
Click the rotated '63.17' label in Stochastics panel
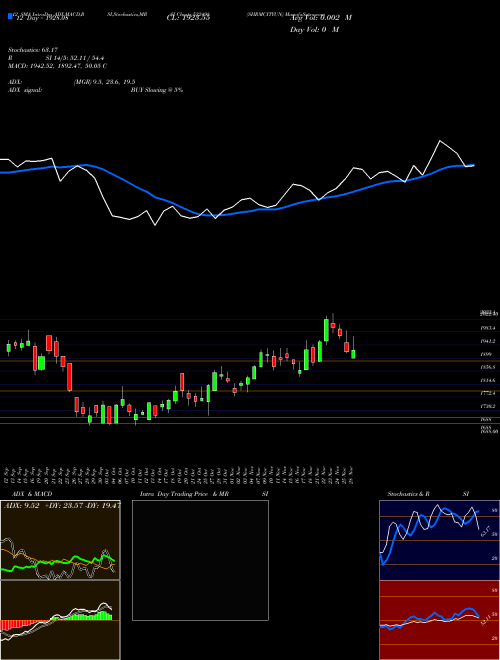click(484, 532)
